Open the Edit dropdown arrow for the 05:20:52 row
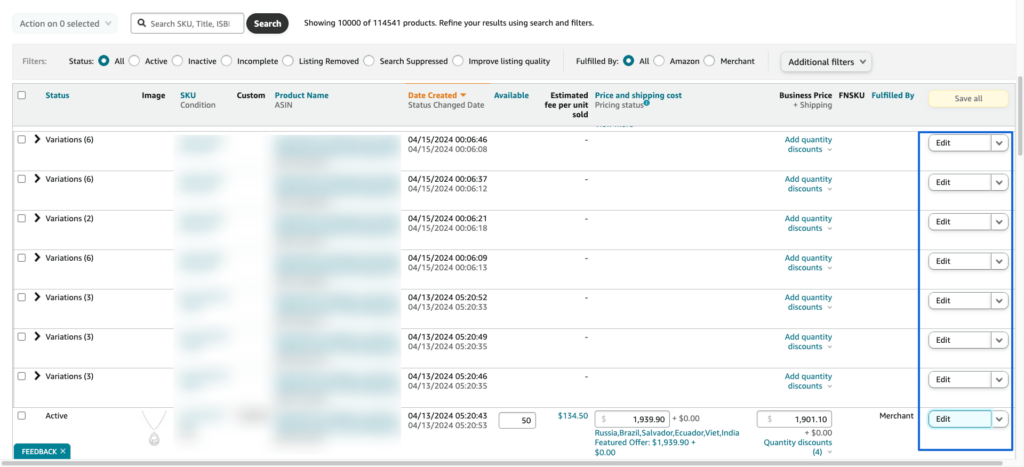Viewport: 1024px width, 467px height. click(999, 301)
